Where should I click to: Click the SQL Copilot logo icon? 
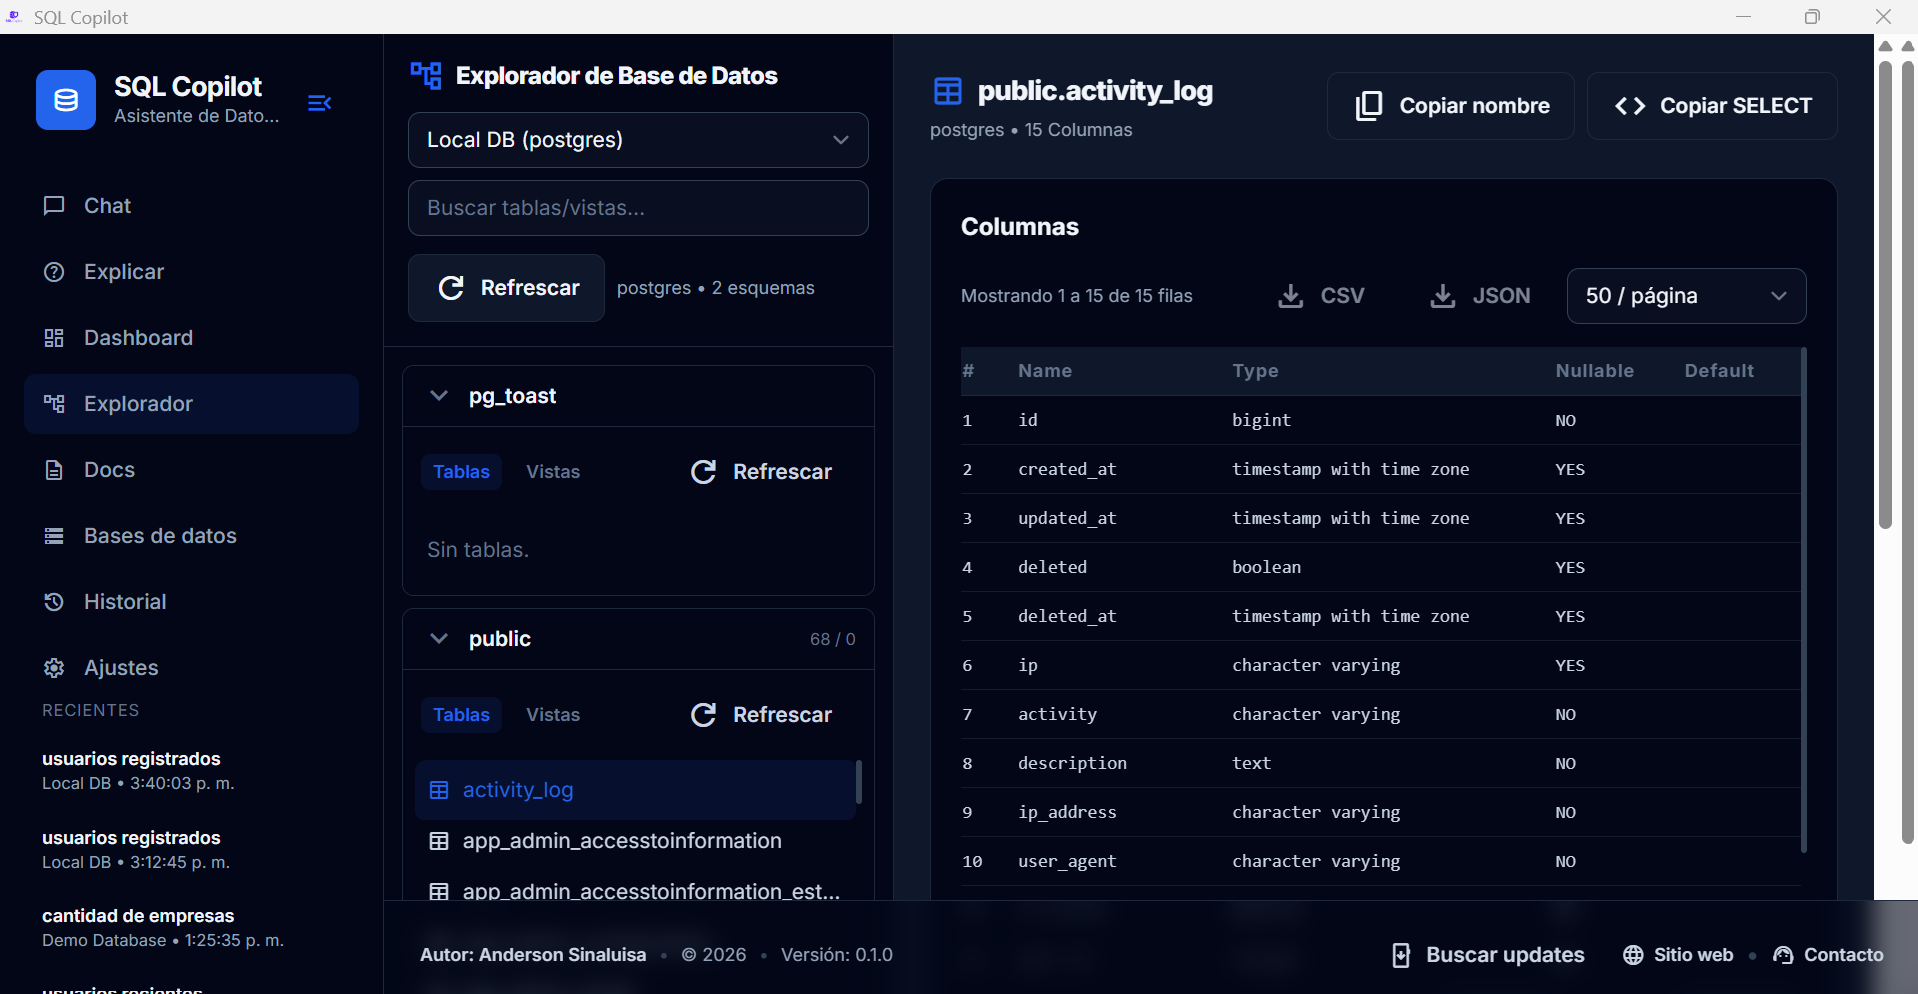pos(65,99)
